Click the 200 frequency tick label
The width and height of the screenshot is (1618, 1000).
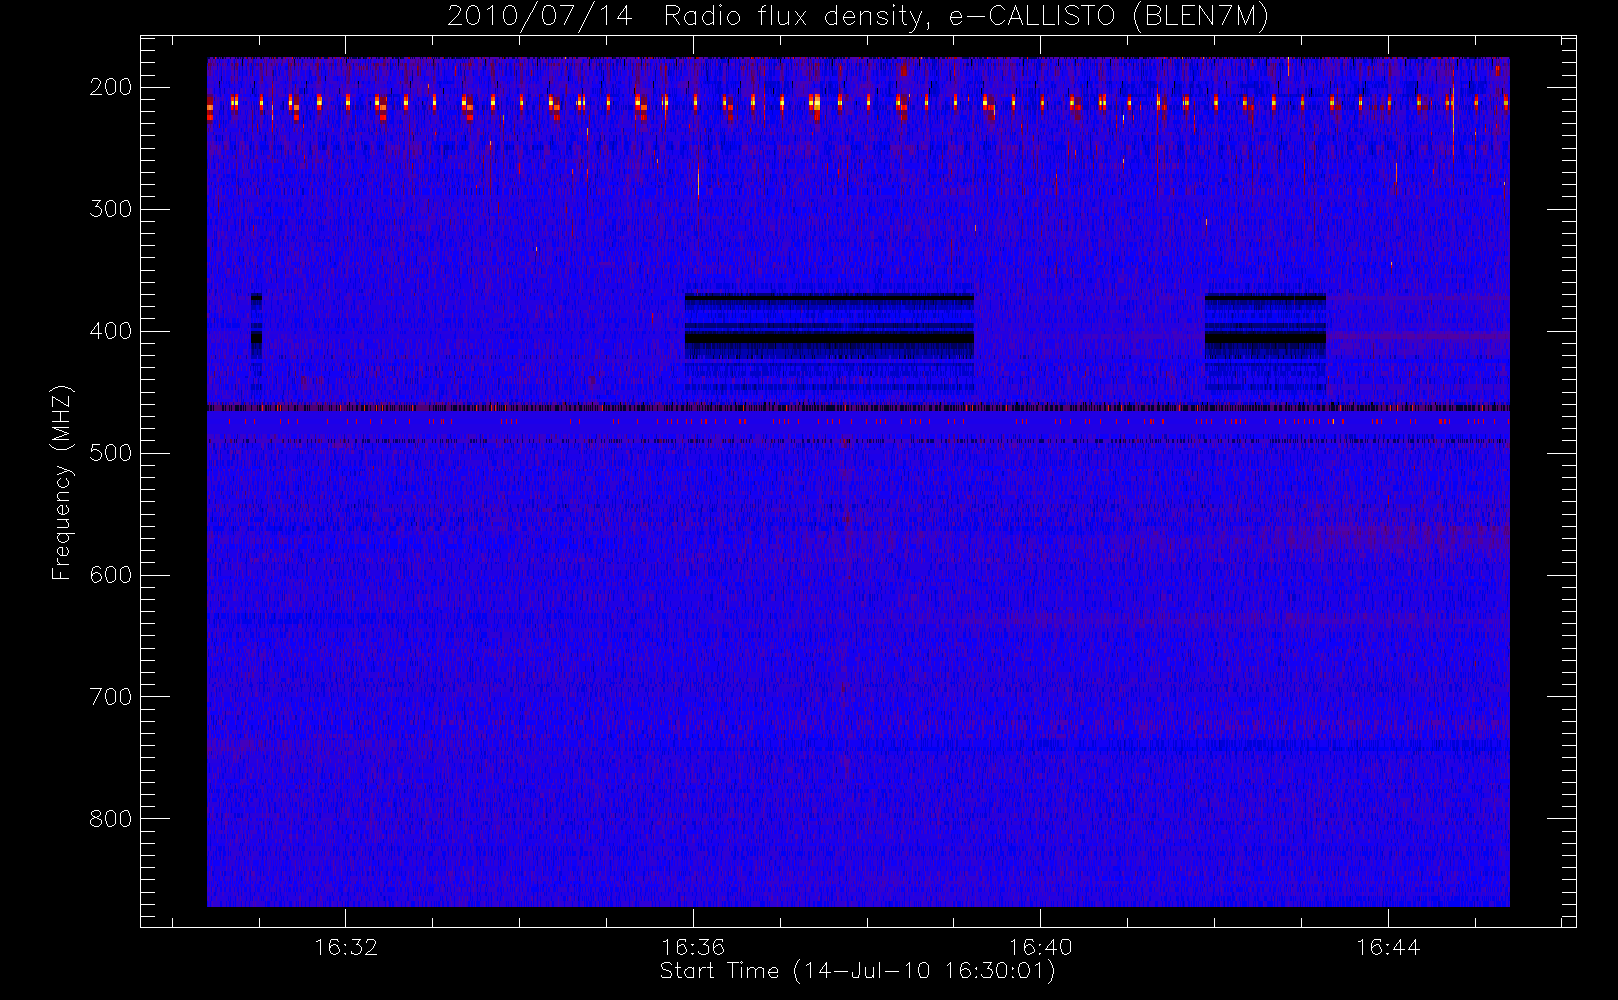[111, 87]
